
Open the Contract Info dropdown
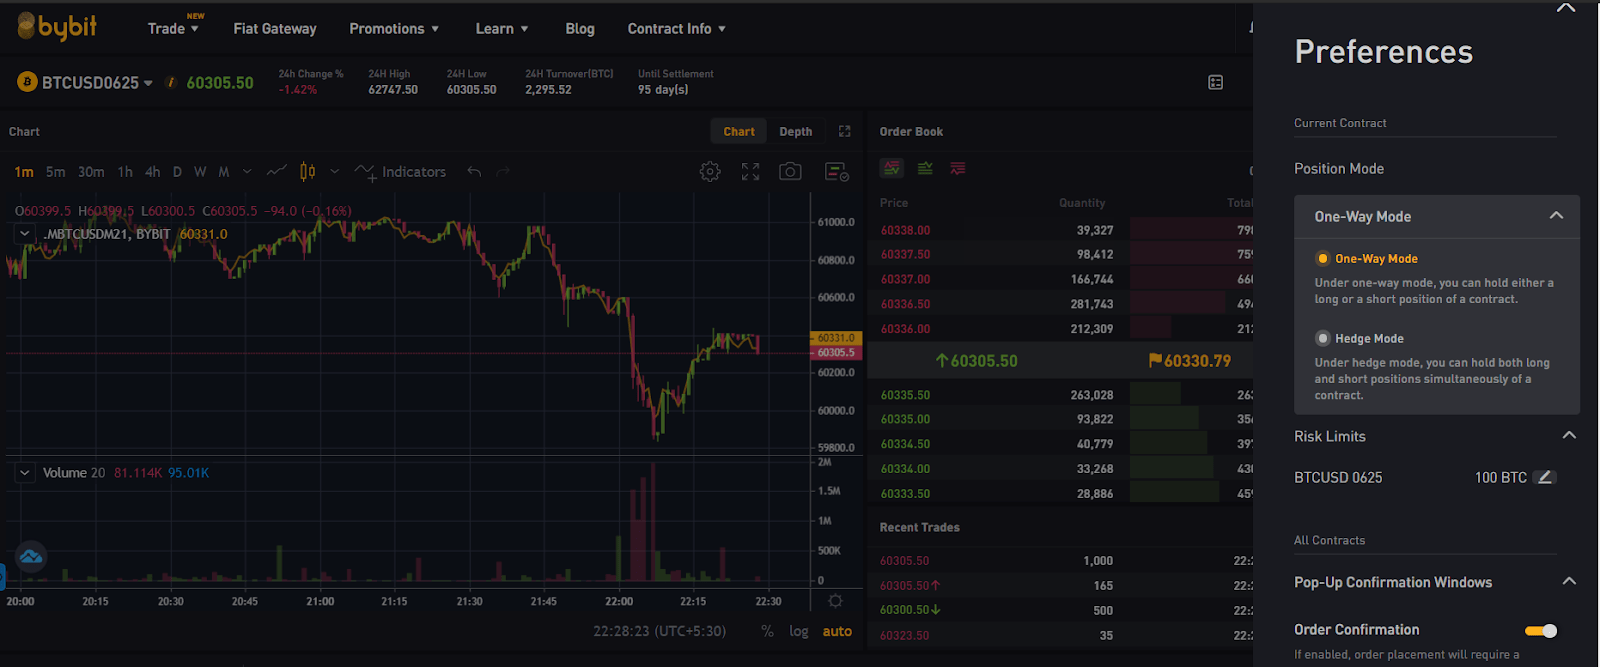tap(677, 28)
